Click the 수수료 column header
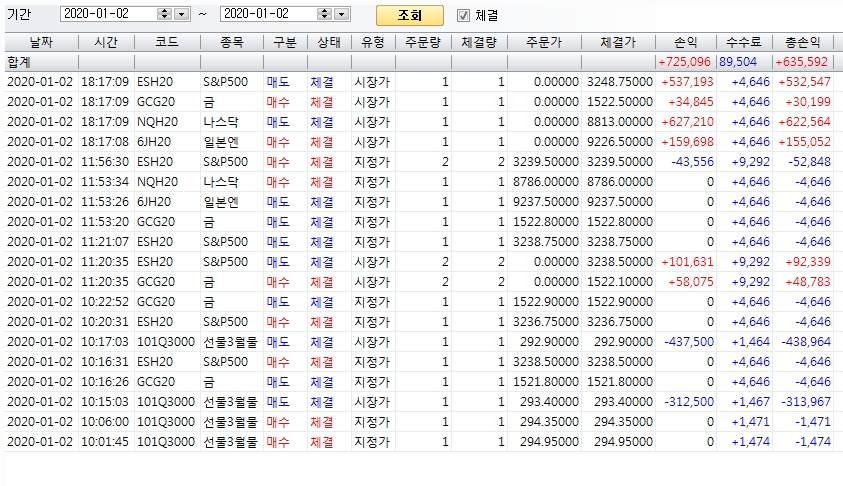The width and height of the screenshot is (843, 486). point(744,42)
